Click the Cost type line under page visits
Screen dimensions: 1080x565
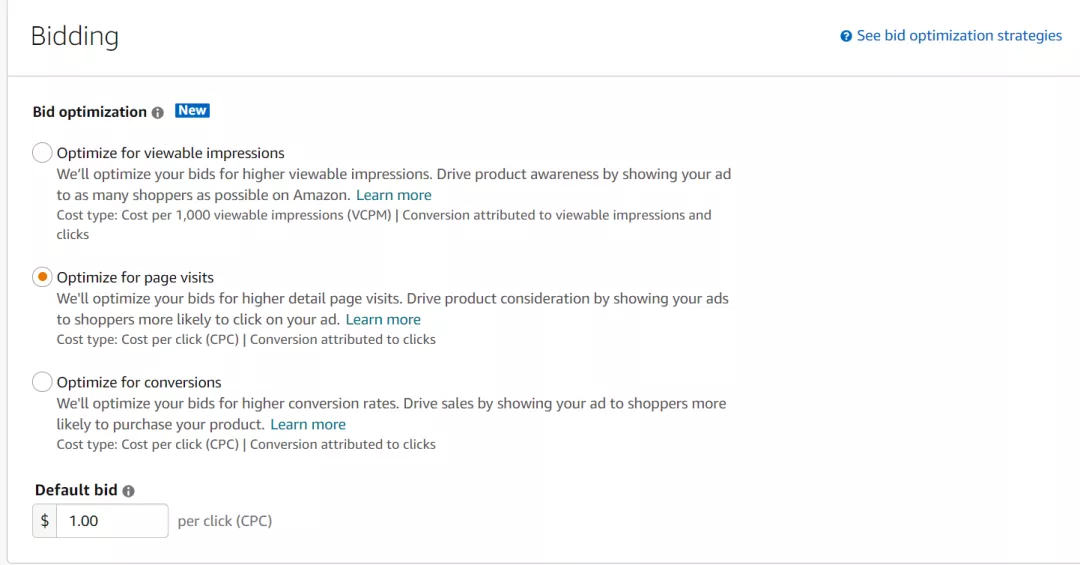[246, 339]
